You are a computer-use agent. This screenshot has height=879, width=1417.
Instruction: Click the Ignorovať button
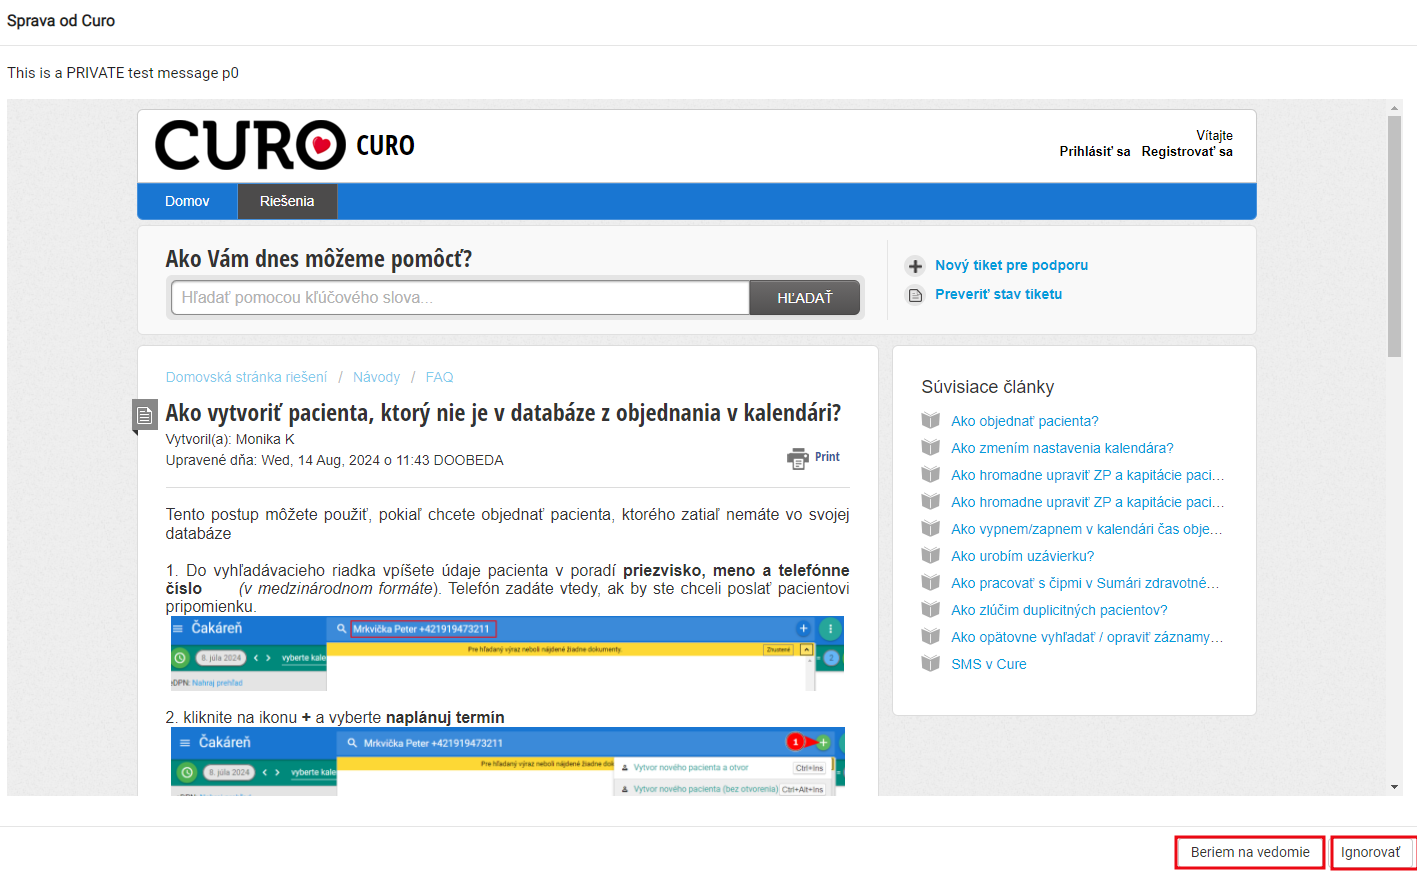(1372, 852)
